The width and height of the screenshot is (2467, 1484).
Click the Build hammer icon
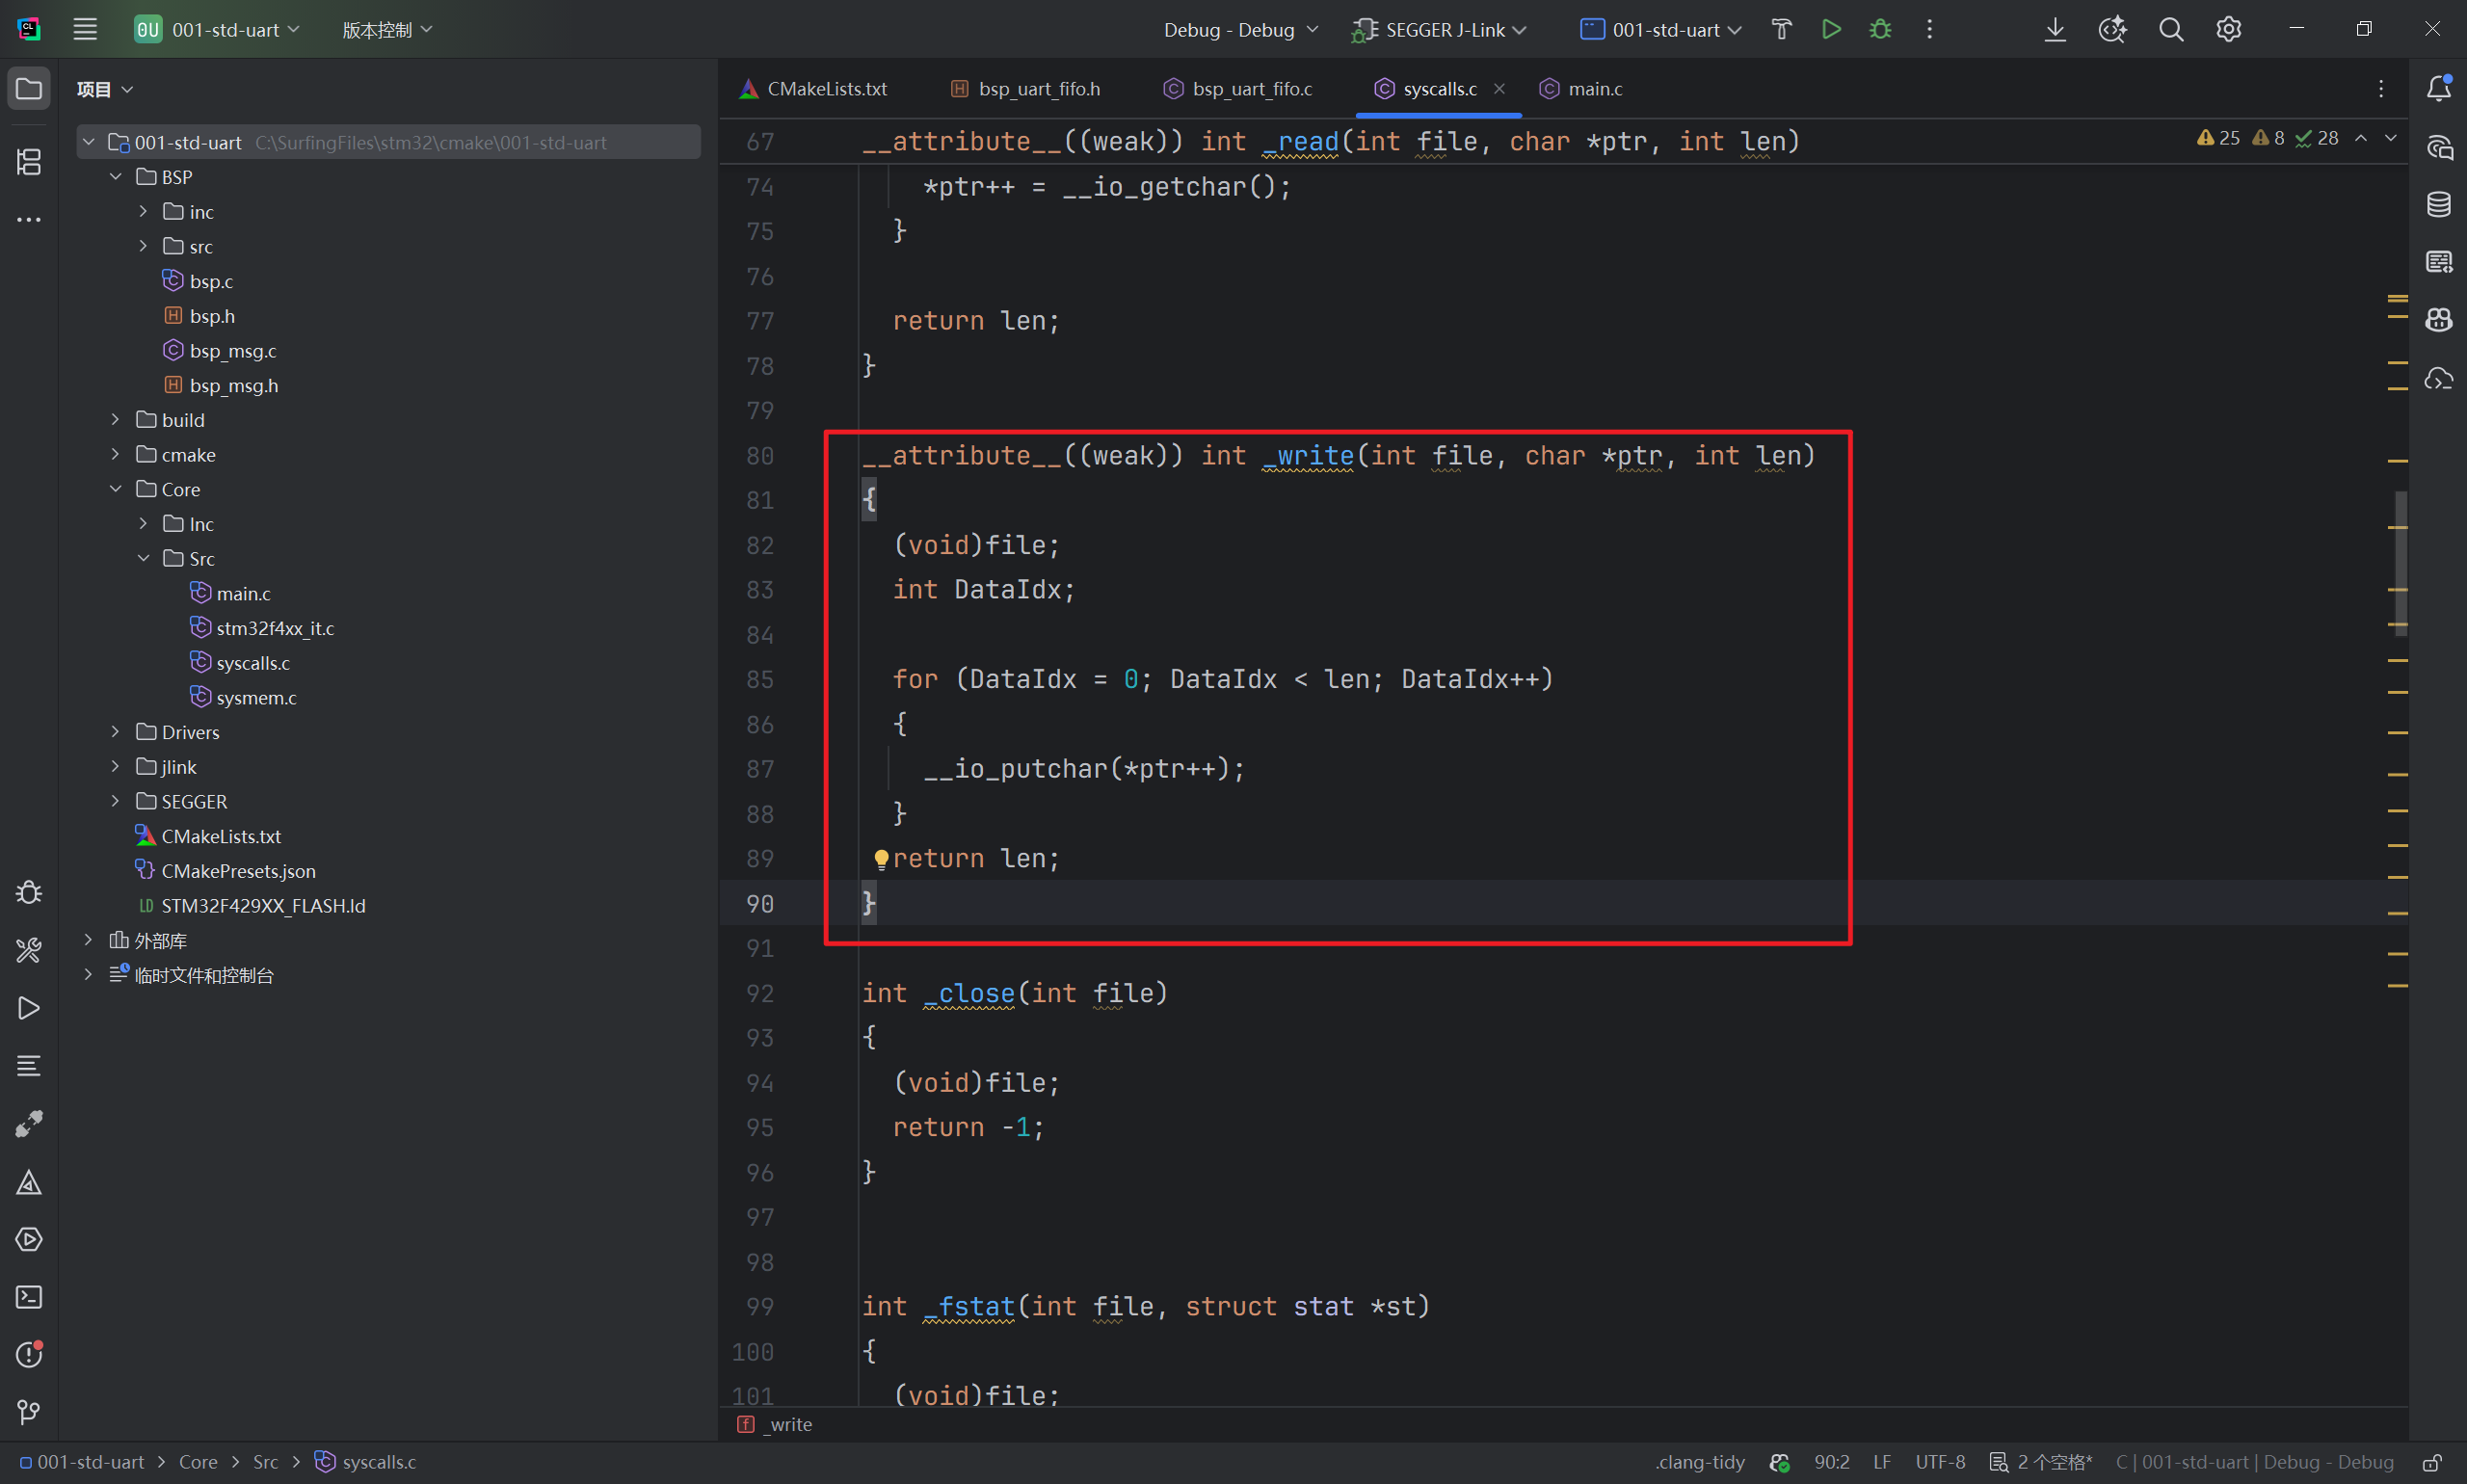(1781, 29)
